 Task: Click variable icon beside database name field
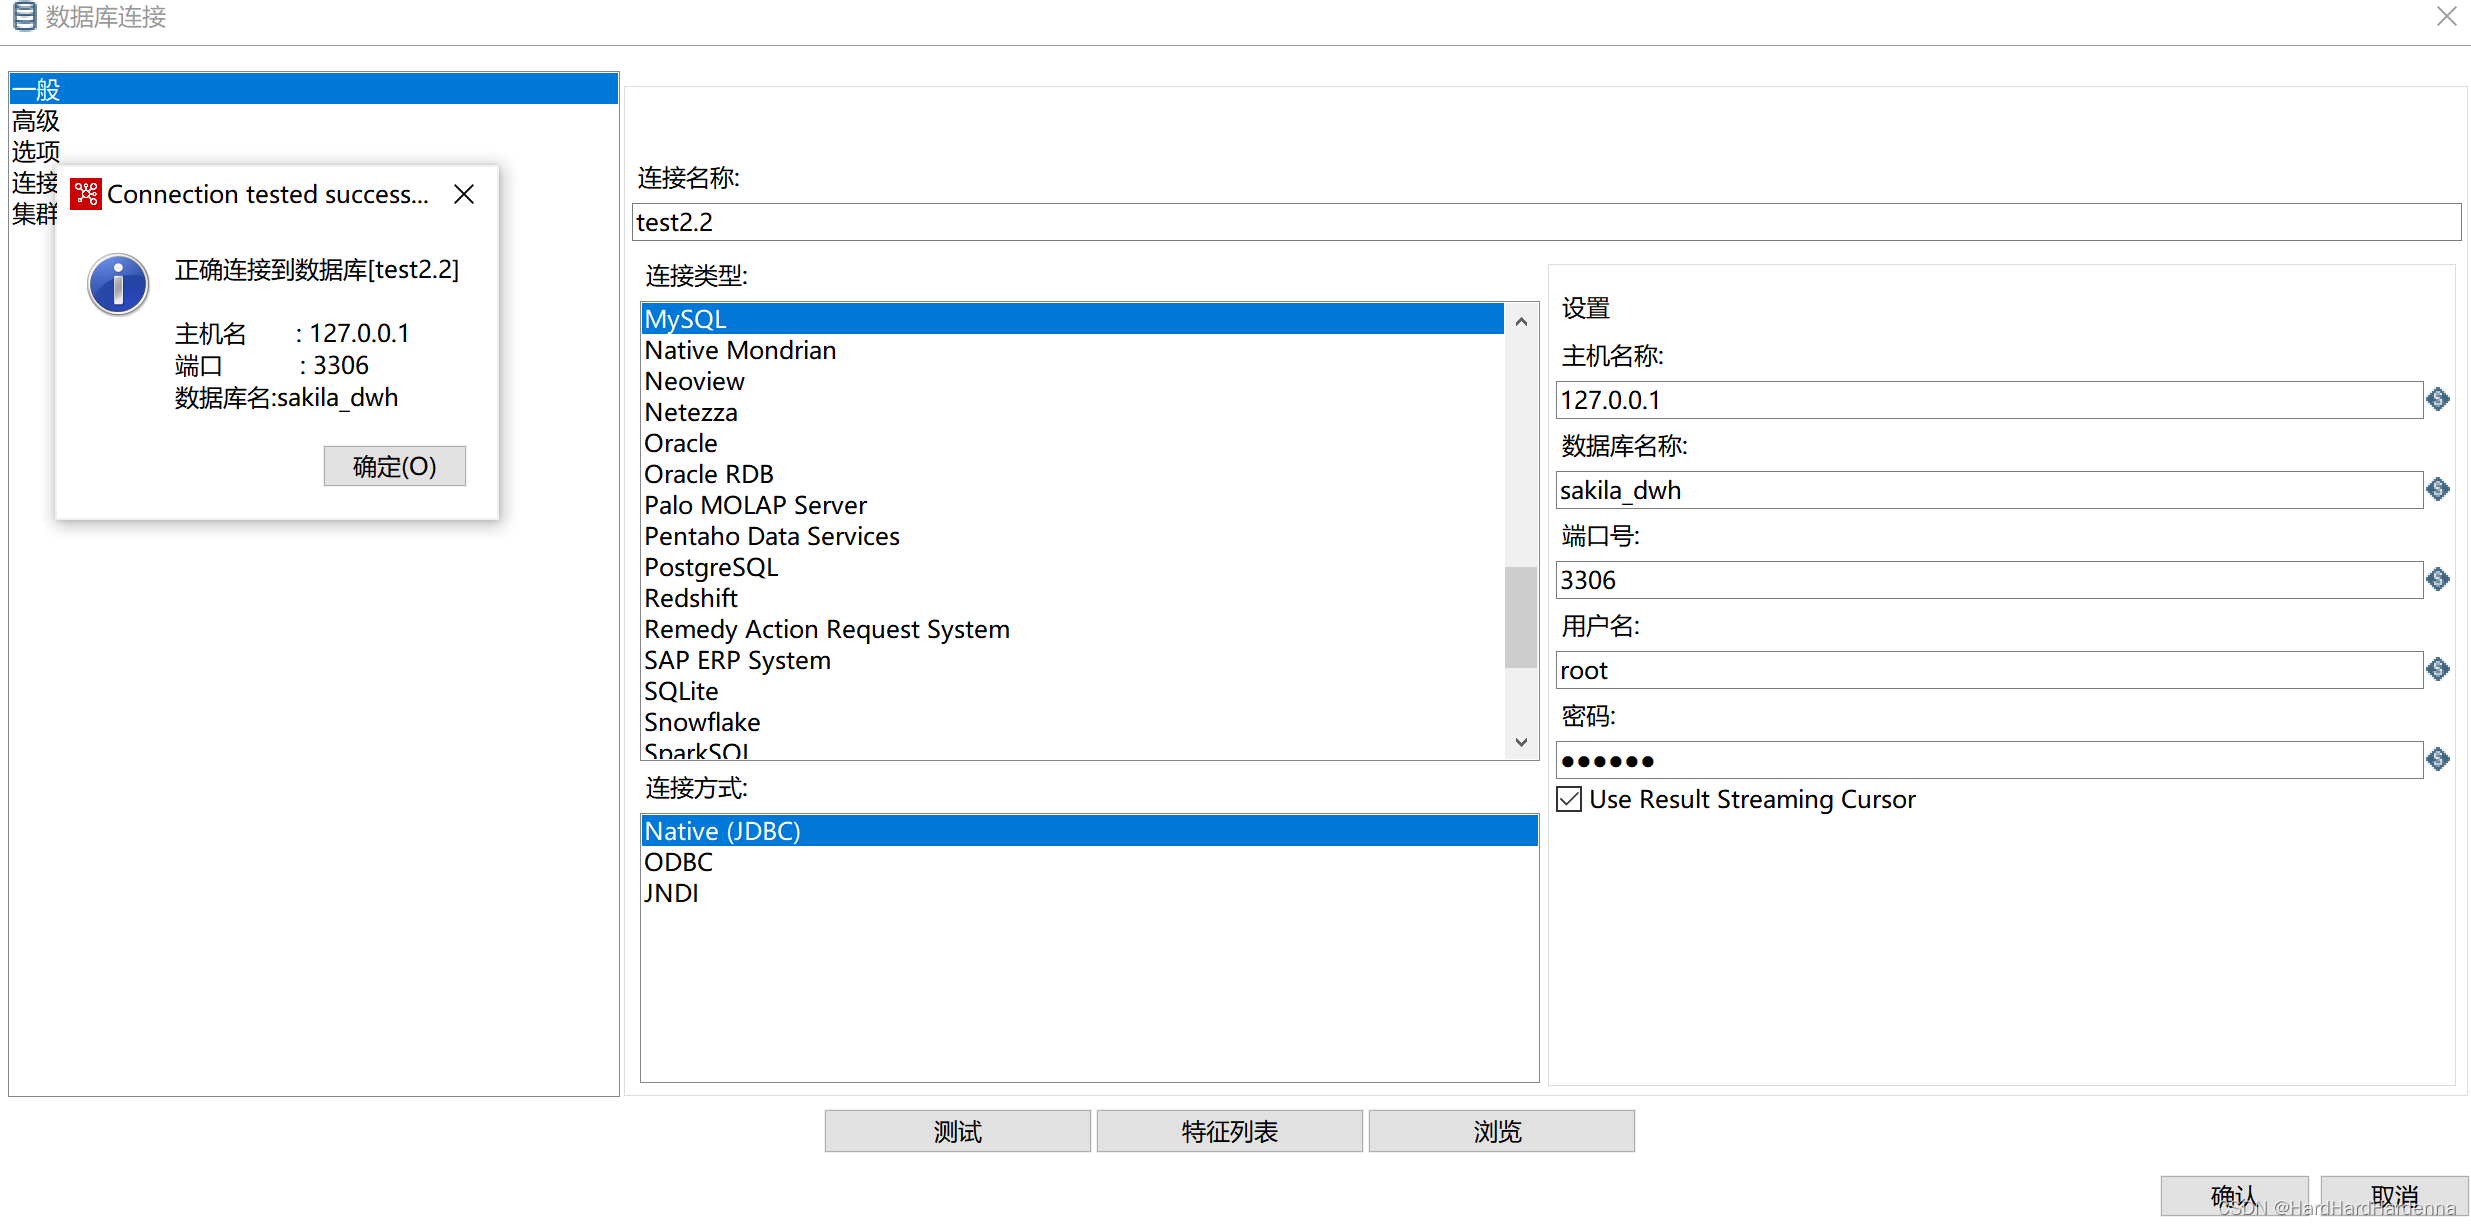click(x=2438, y=489)
